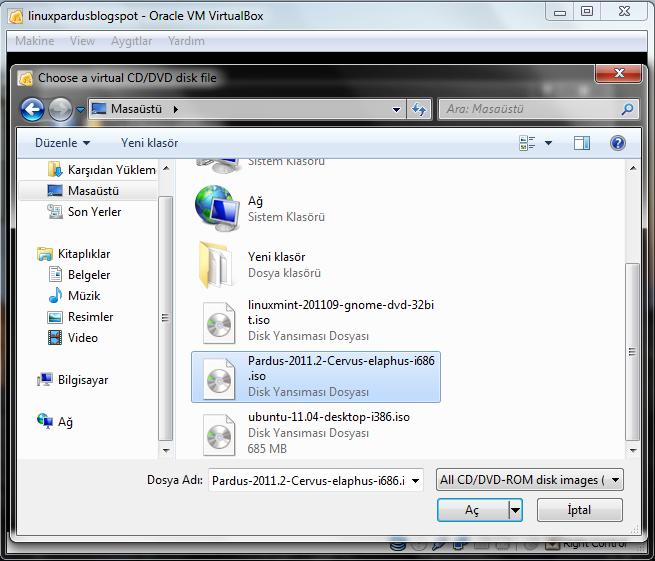Viewport: 655px width, 561px height.
Task: Click the ubuntu ISO disc icon
Action: 219,435
